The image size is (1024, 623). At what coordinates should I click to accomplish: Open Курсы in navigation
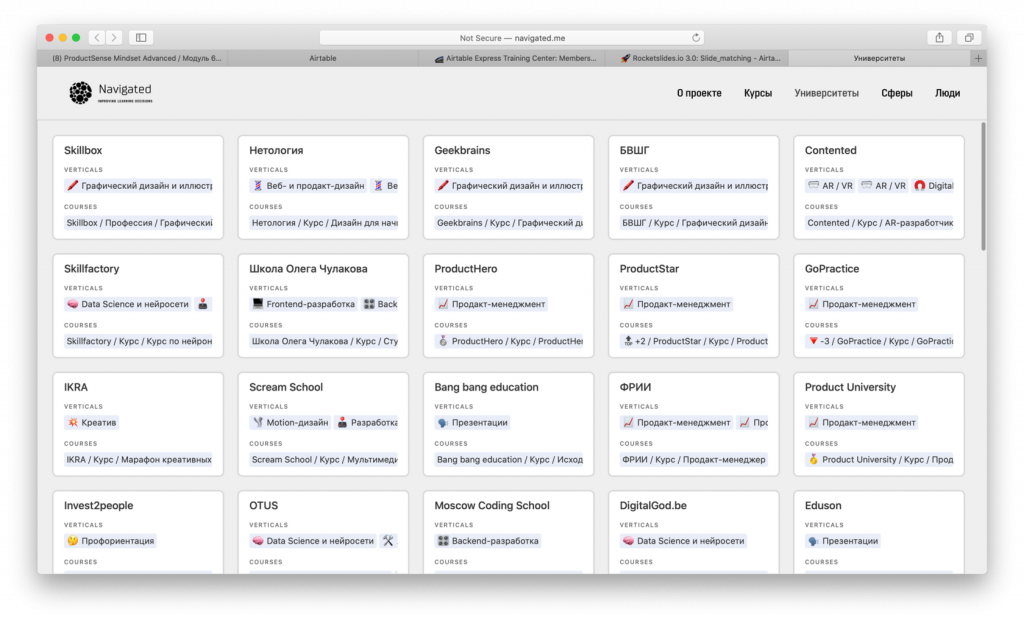click(758, 93)
